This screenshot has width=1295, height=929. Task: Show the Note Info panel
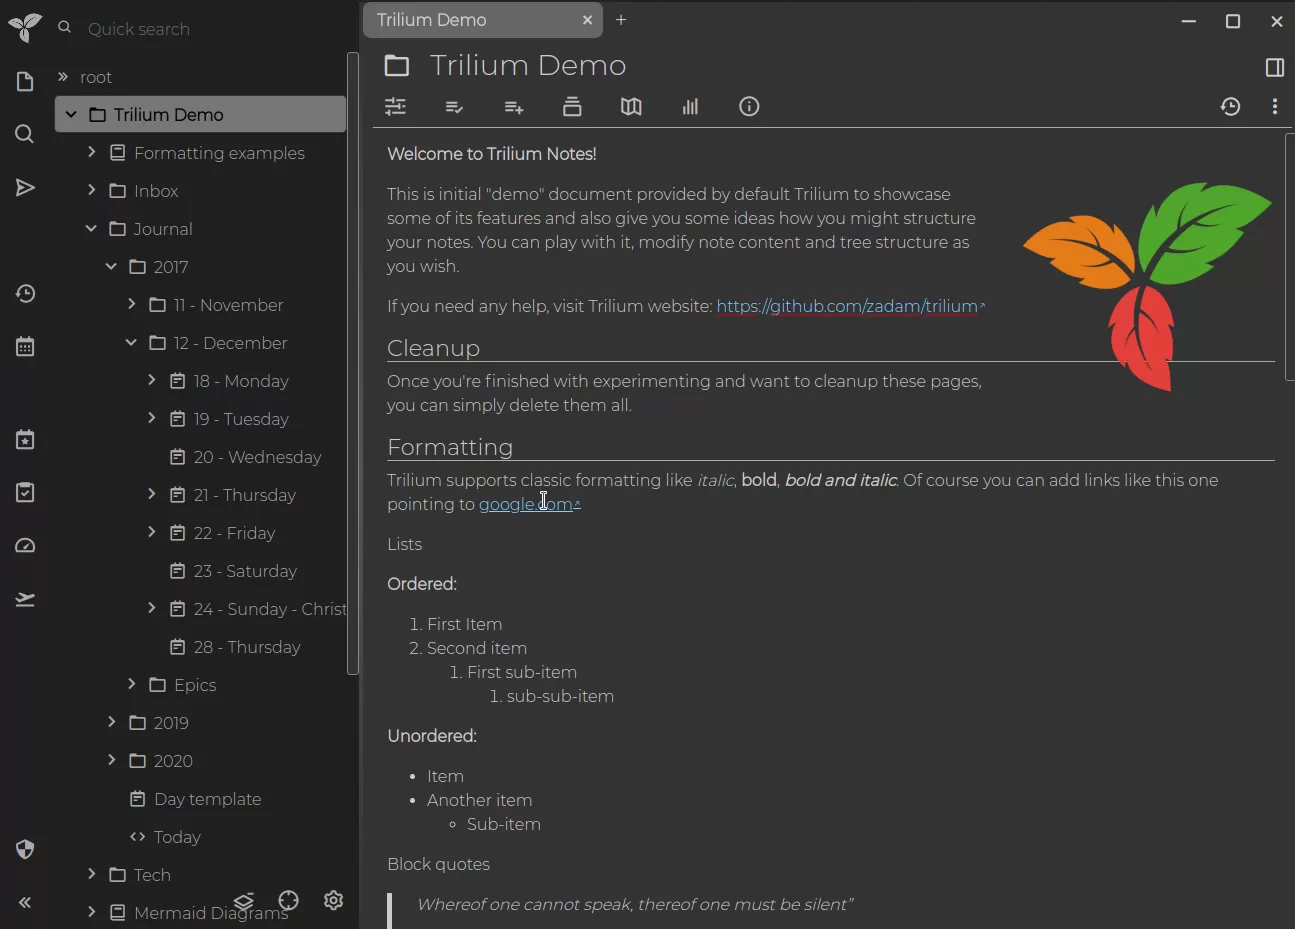(x=749, y=107)
